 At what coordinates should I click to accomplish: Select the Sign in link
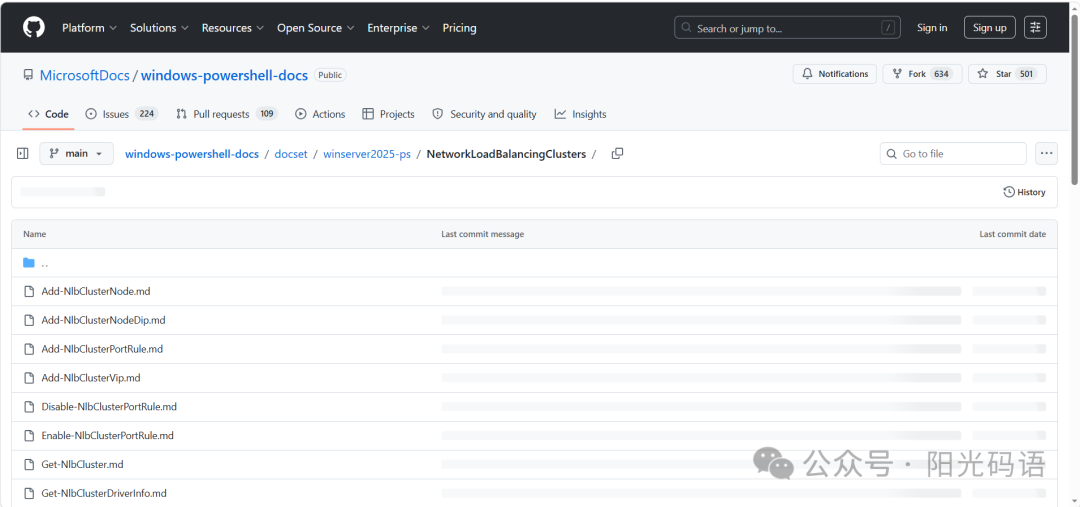tap(932, 28)
